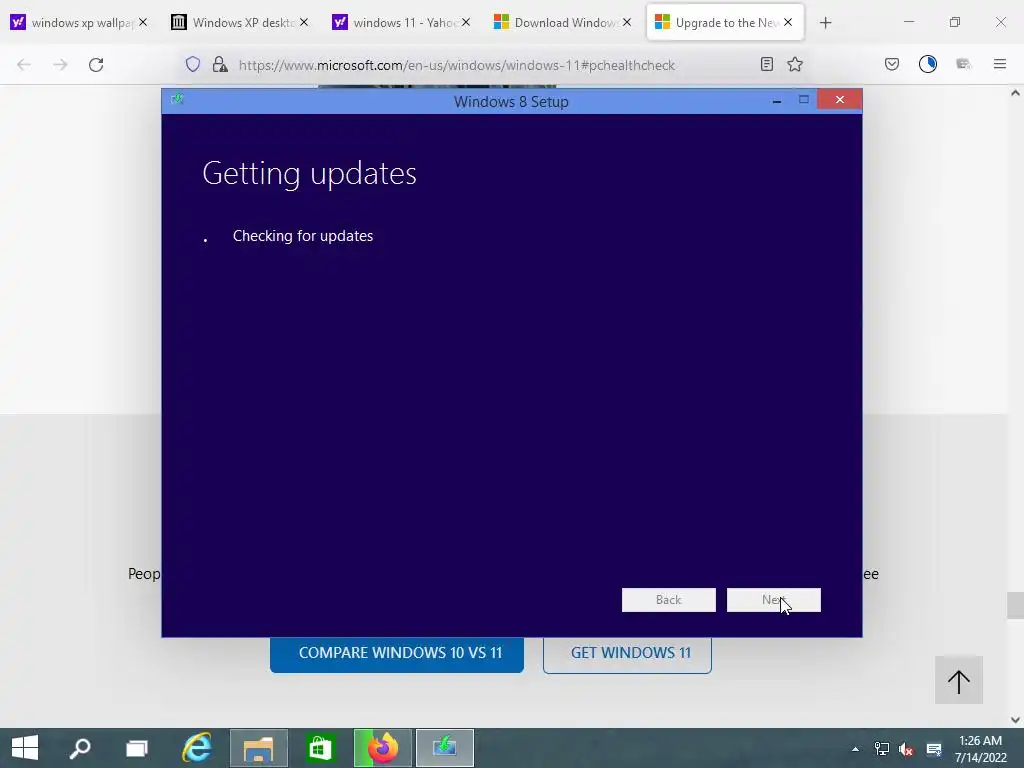
Task: Reload the current Microsoft page
Action: (96, 64)
